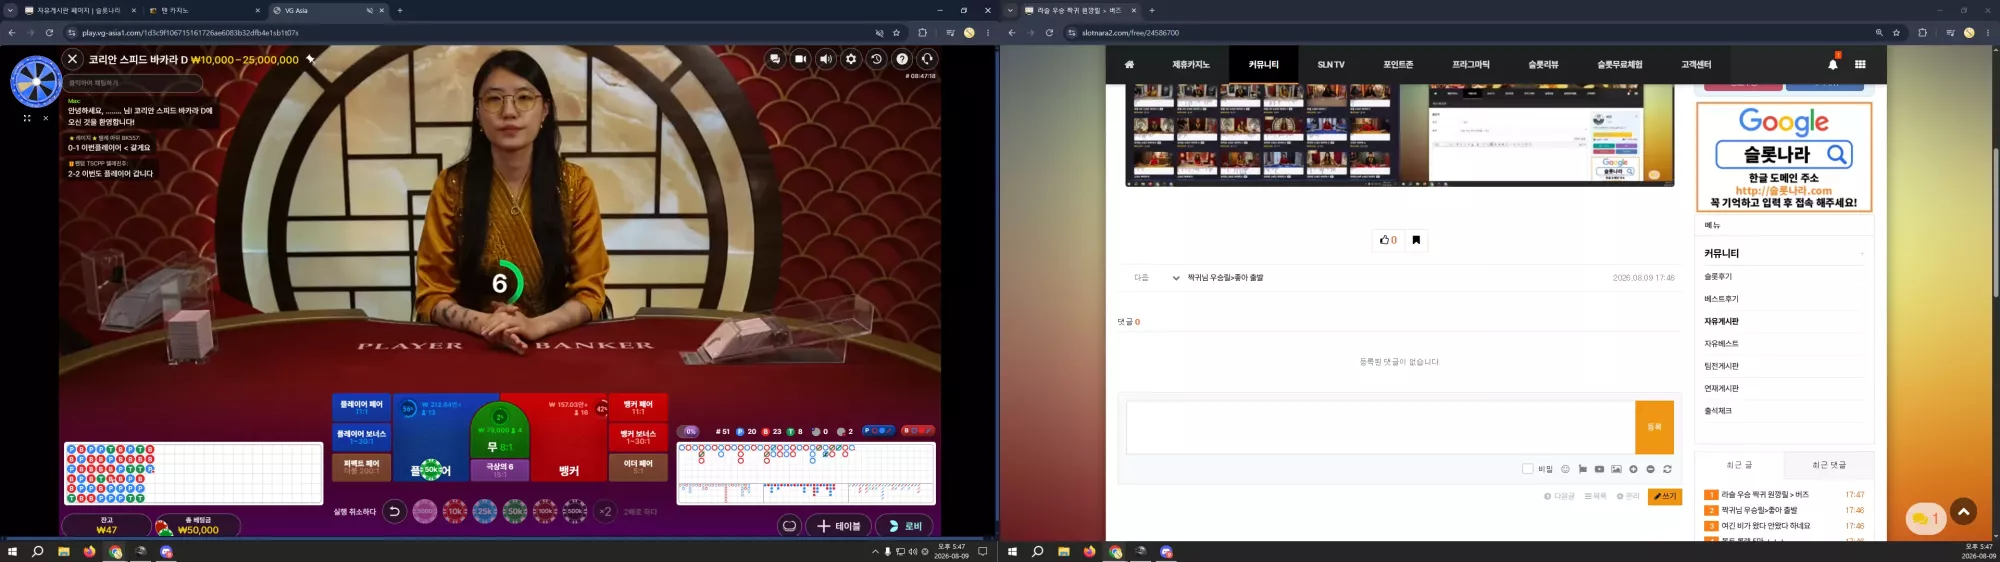Screen dimensions: 2000x562
Task: Bet on 극상의 6 (Super 6)
Action: point(500,469)
